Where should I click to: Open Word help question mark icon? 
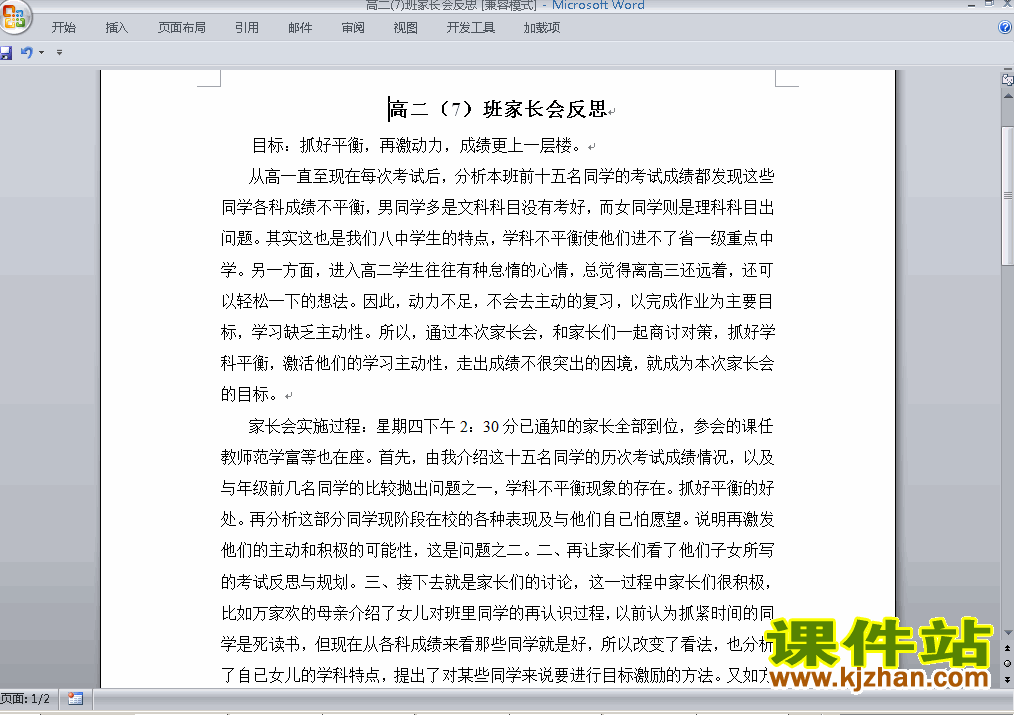1005,27
